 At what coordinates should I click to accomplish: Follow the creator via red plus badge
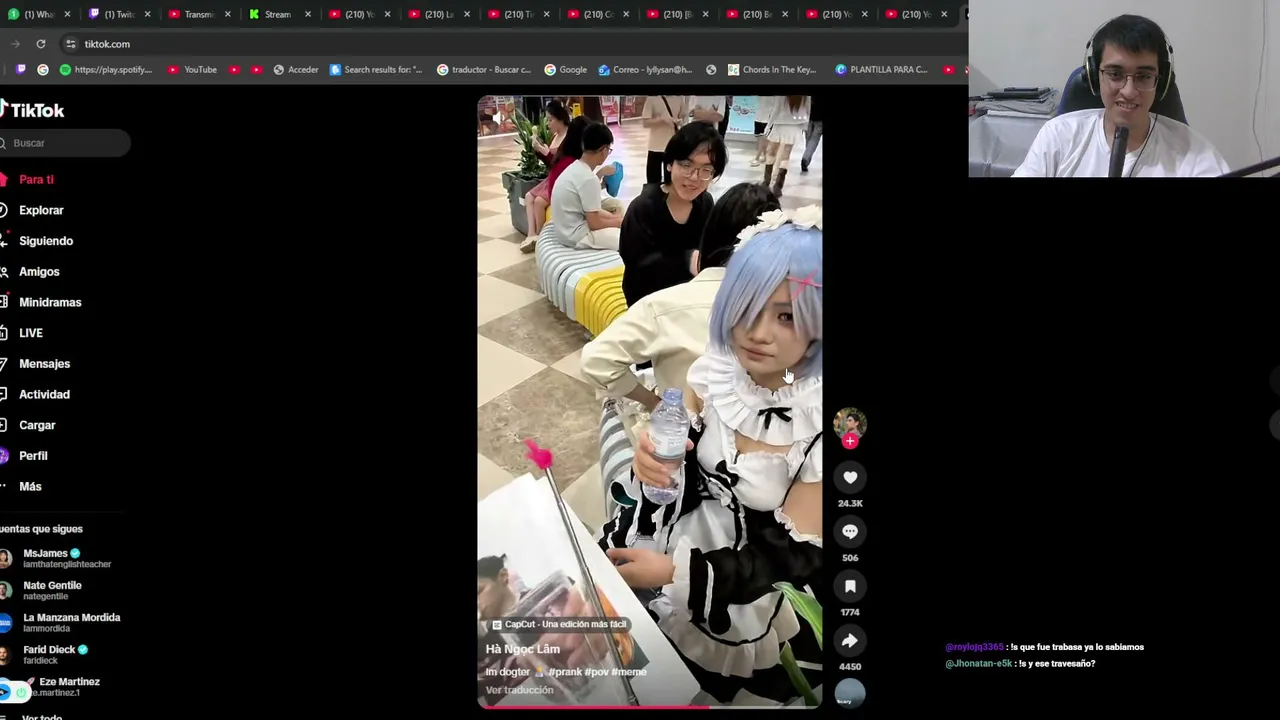click(x=850, y=441)
